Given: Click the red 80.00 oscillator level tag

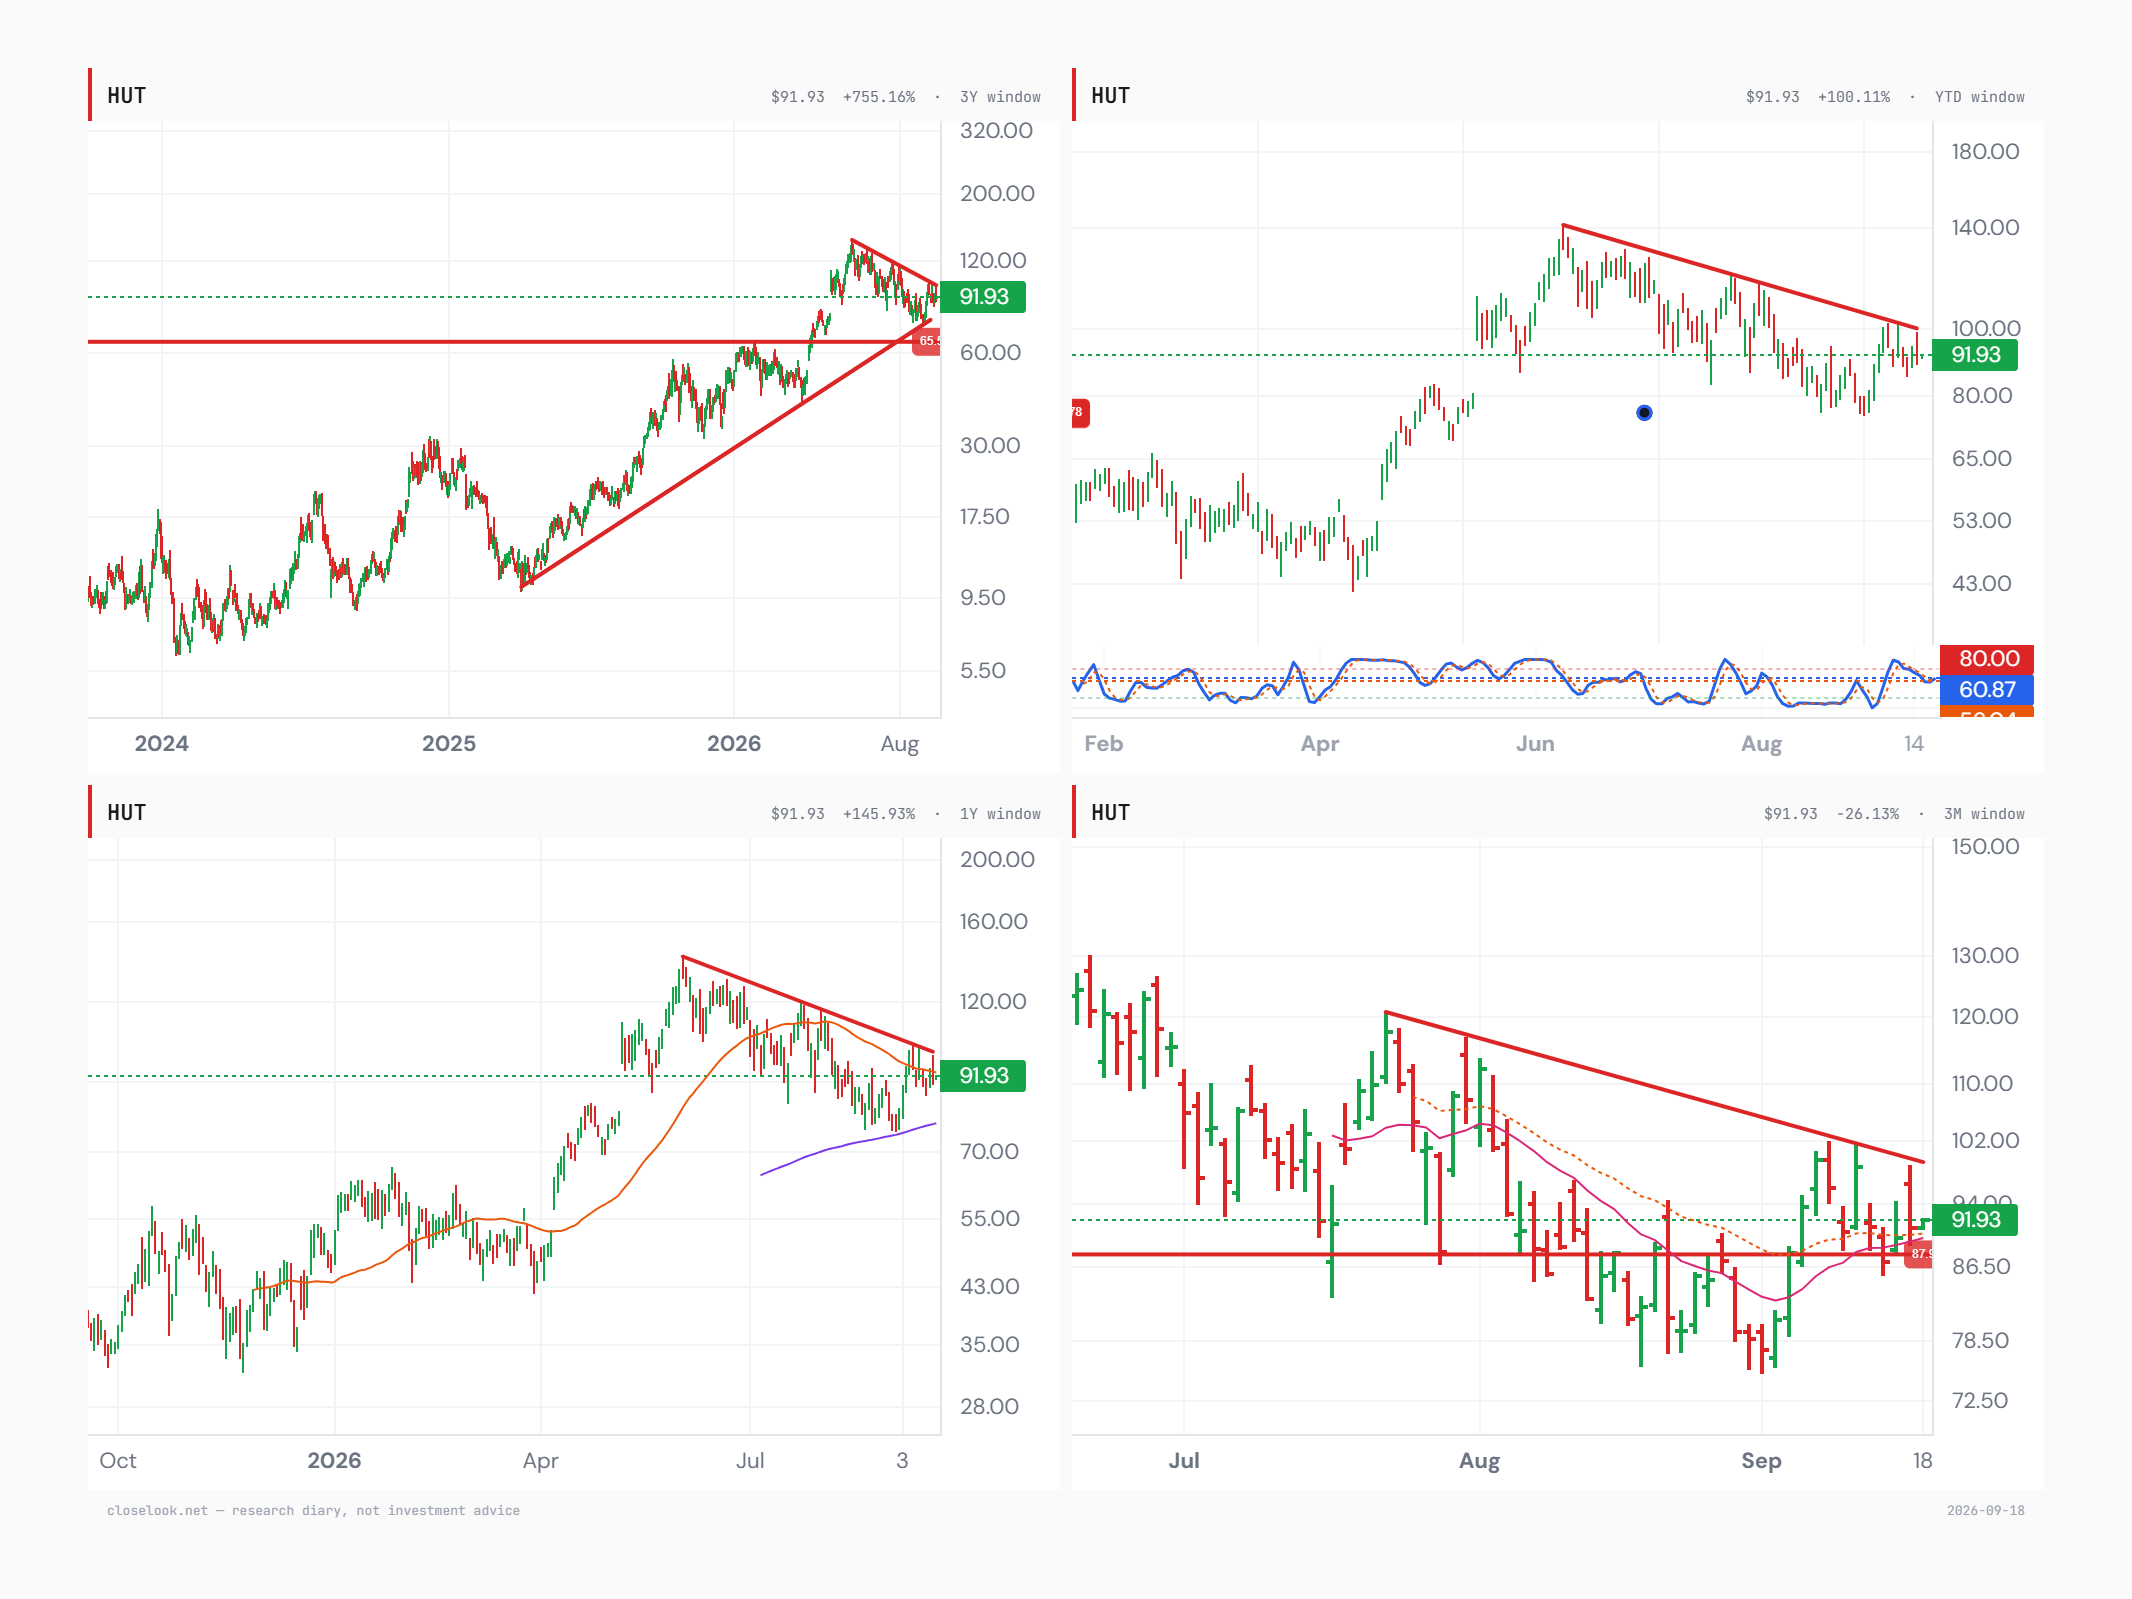Looking at the screenshot, I should coord(1986,659).
